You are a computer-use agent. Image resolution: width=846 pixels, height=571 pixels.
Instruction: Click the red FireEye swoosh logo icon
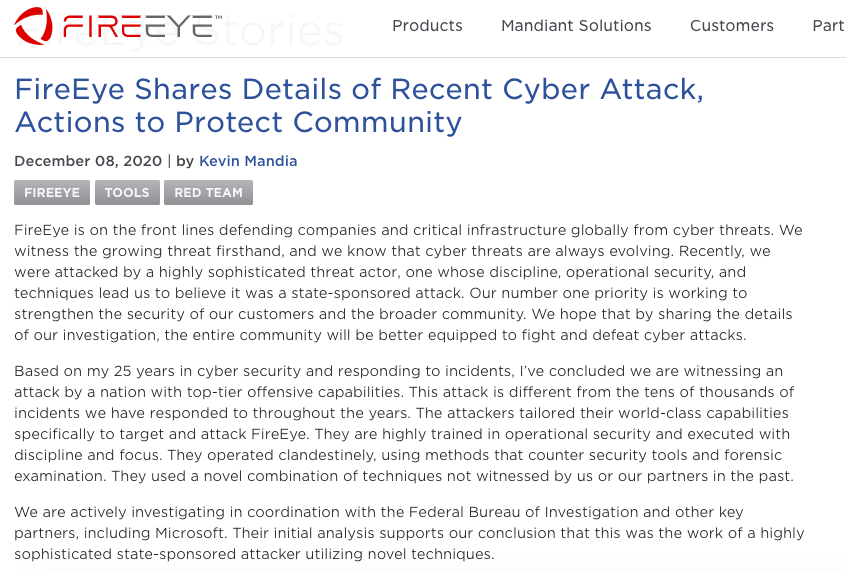point(36,25)
